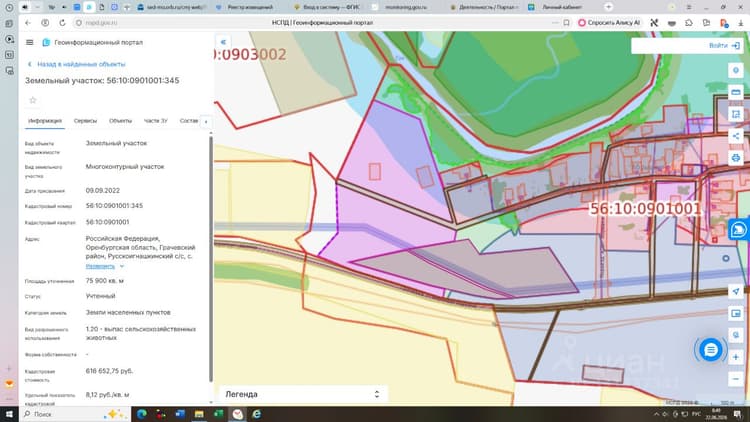Click the Войти login button
Viewport: 750px width, 422px height.
[x=724, y=45]
